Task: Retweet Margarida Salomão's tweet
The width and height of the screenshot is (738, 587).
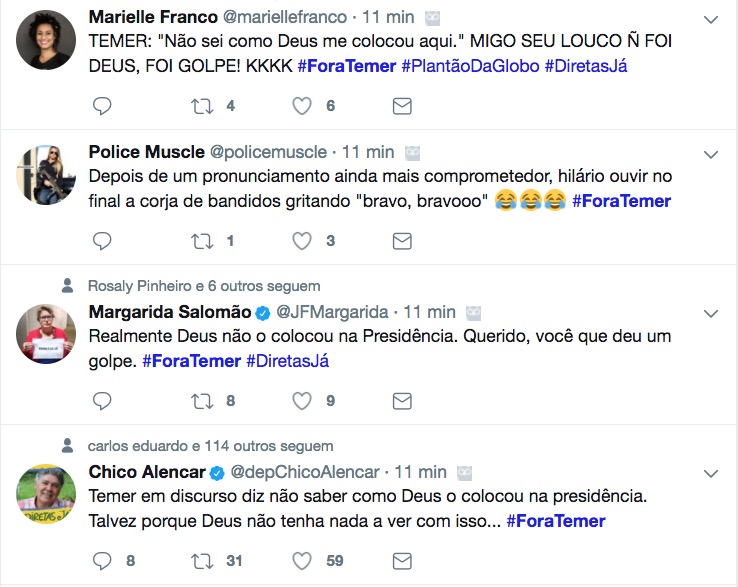Action: [203, 401]
